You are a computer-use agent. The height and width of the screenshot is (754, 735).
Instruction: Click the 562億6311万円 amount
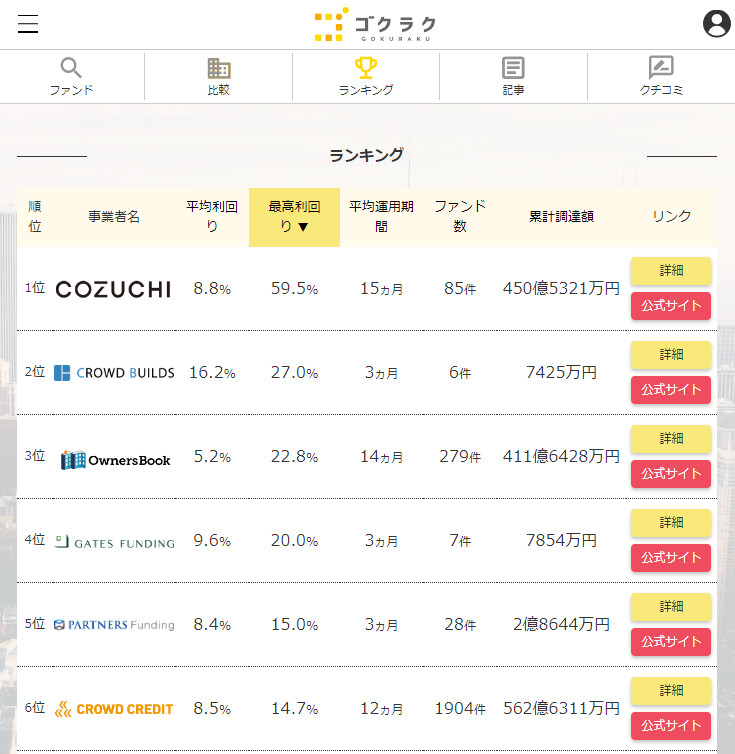(x=561, y=709)
